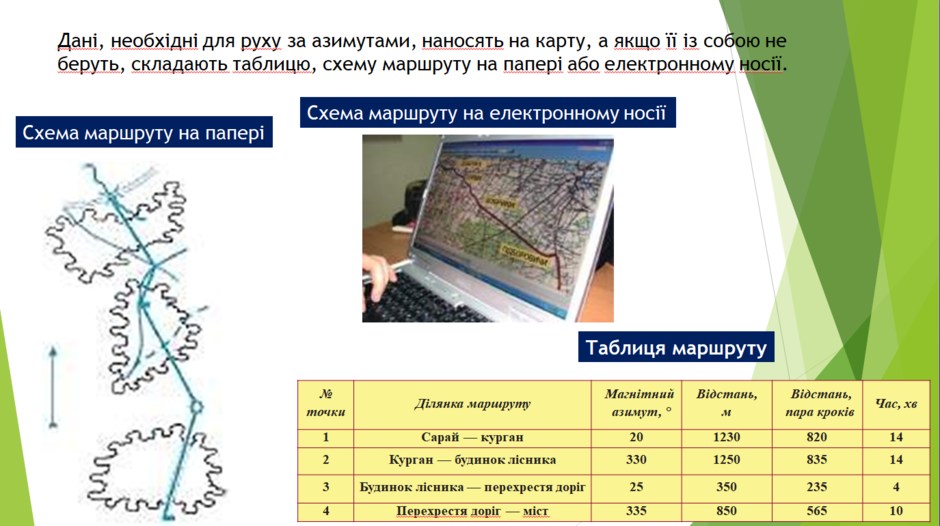Select the 'Курган — будинок лісника' cell
The image size is (940, 526).
(472, 460)
